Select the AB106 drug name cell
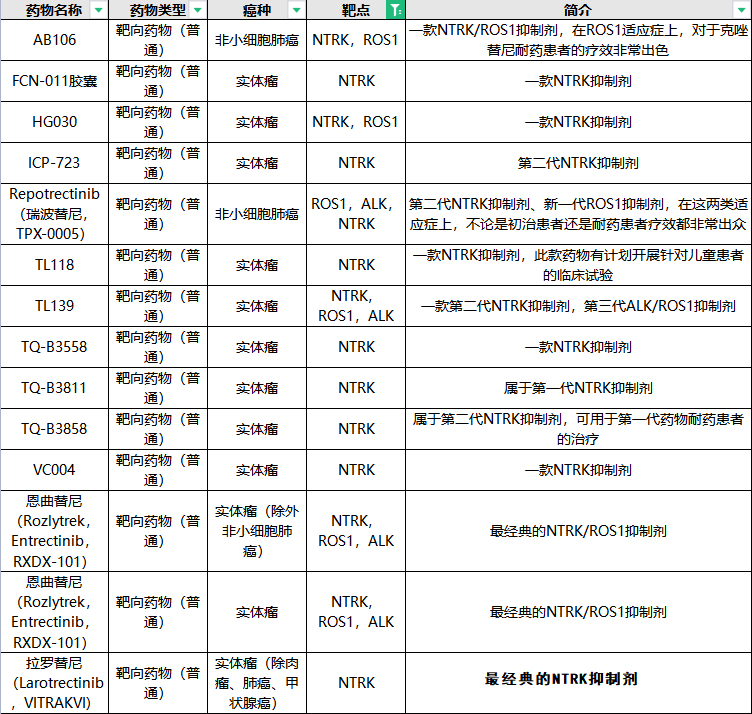752x714 pixels. pos(54,40)
